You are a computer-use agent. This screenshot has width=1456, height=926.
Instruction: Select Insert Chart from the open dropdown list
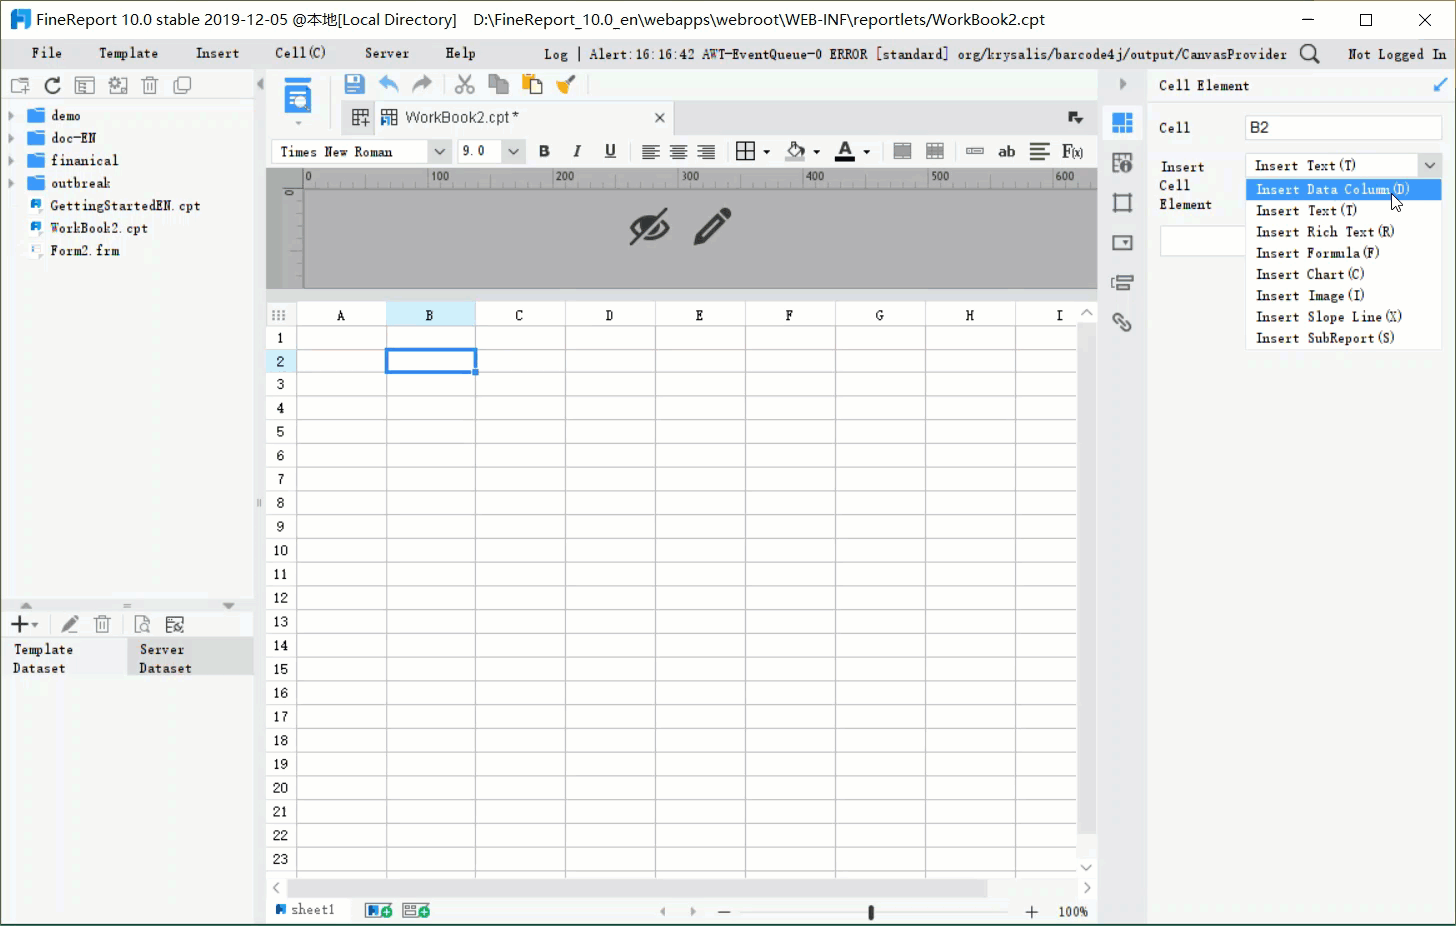[x=1310, y=274]
